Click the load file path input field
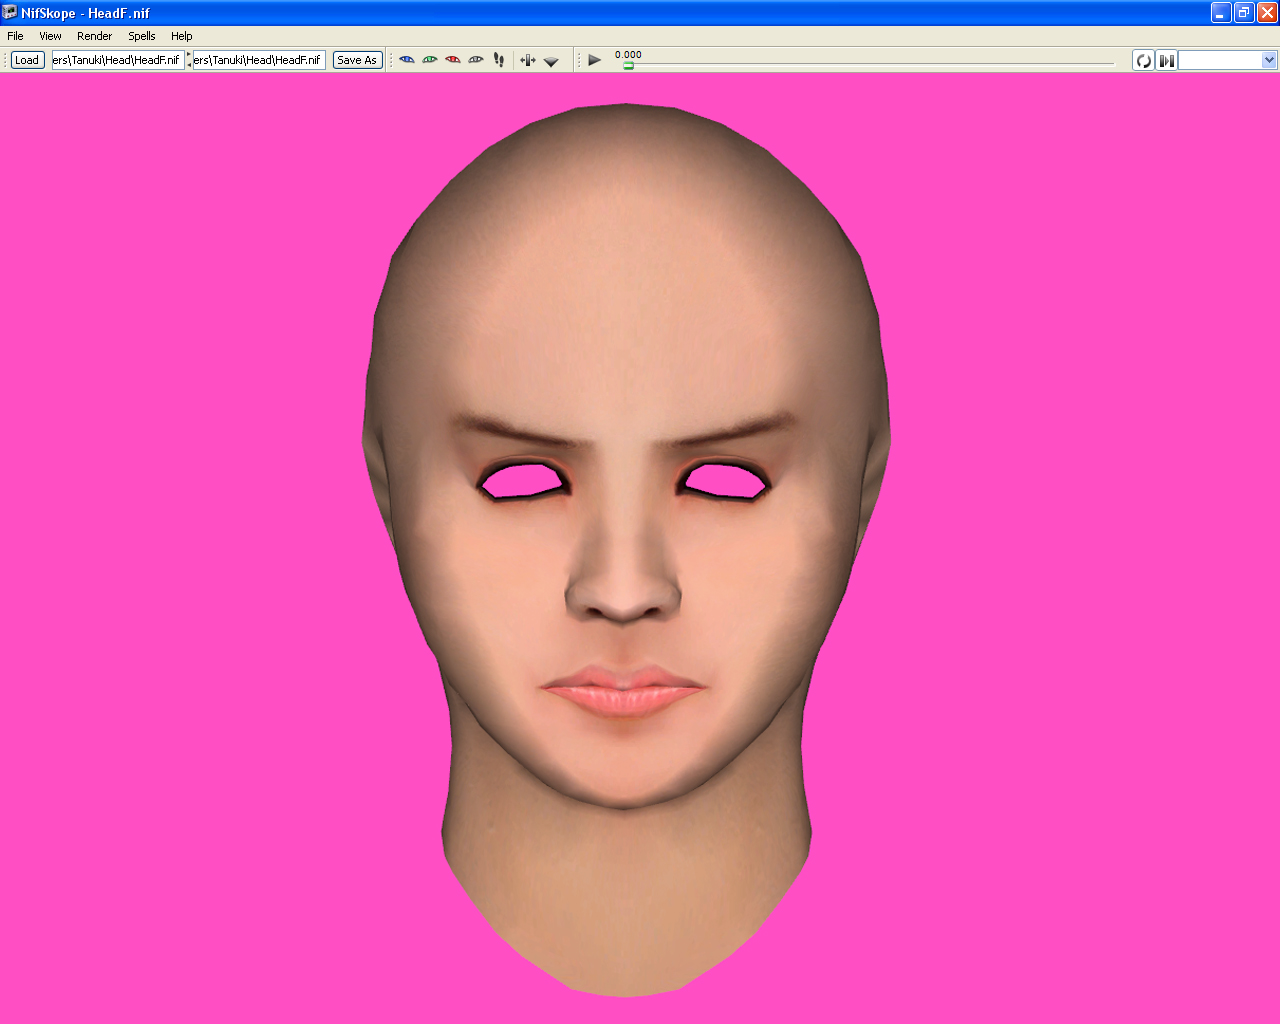 (118, 60)
